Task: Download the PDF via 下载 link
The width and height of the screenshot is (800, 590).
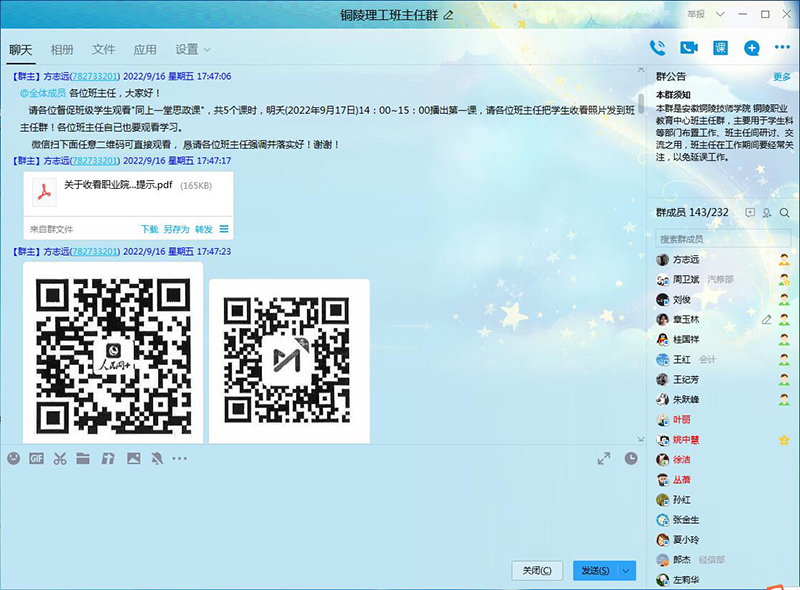Action: (x=149, y=229)
